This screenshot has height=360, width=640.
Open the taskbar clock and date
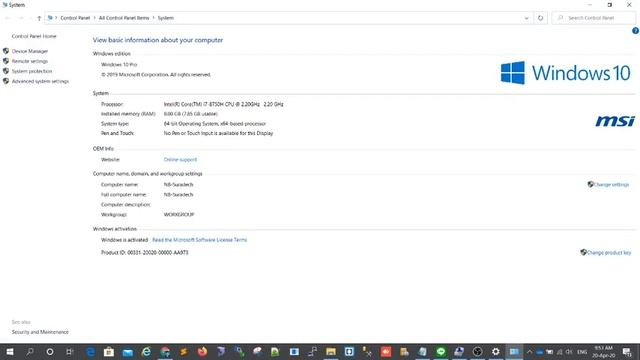point(603,352)
